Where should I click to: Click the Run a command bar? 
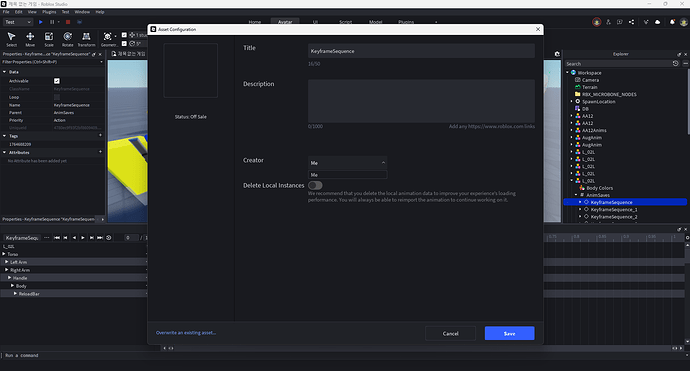(345, 355)
